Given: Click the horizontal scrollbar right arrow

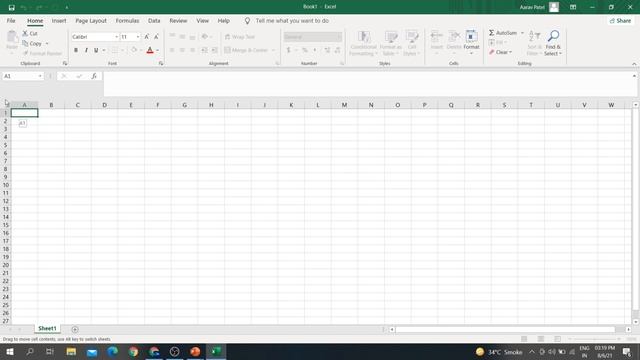Looking at the screenshot, I should click(628, 329).
